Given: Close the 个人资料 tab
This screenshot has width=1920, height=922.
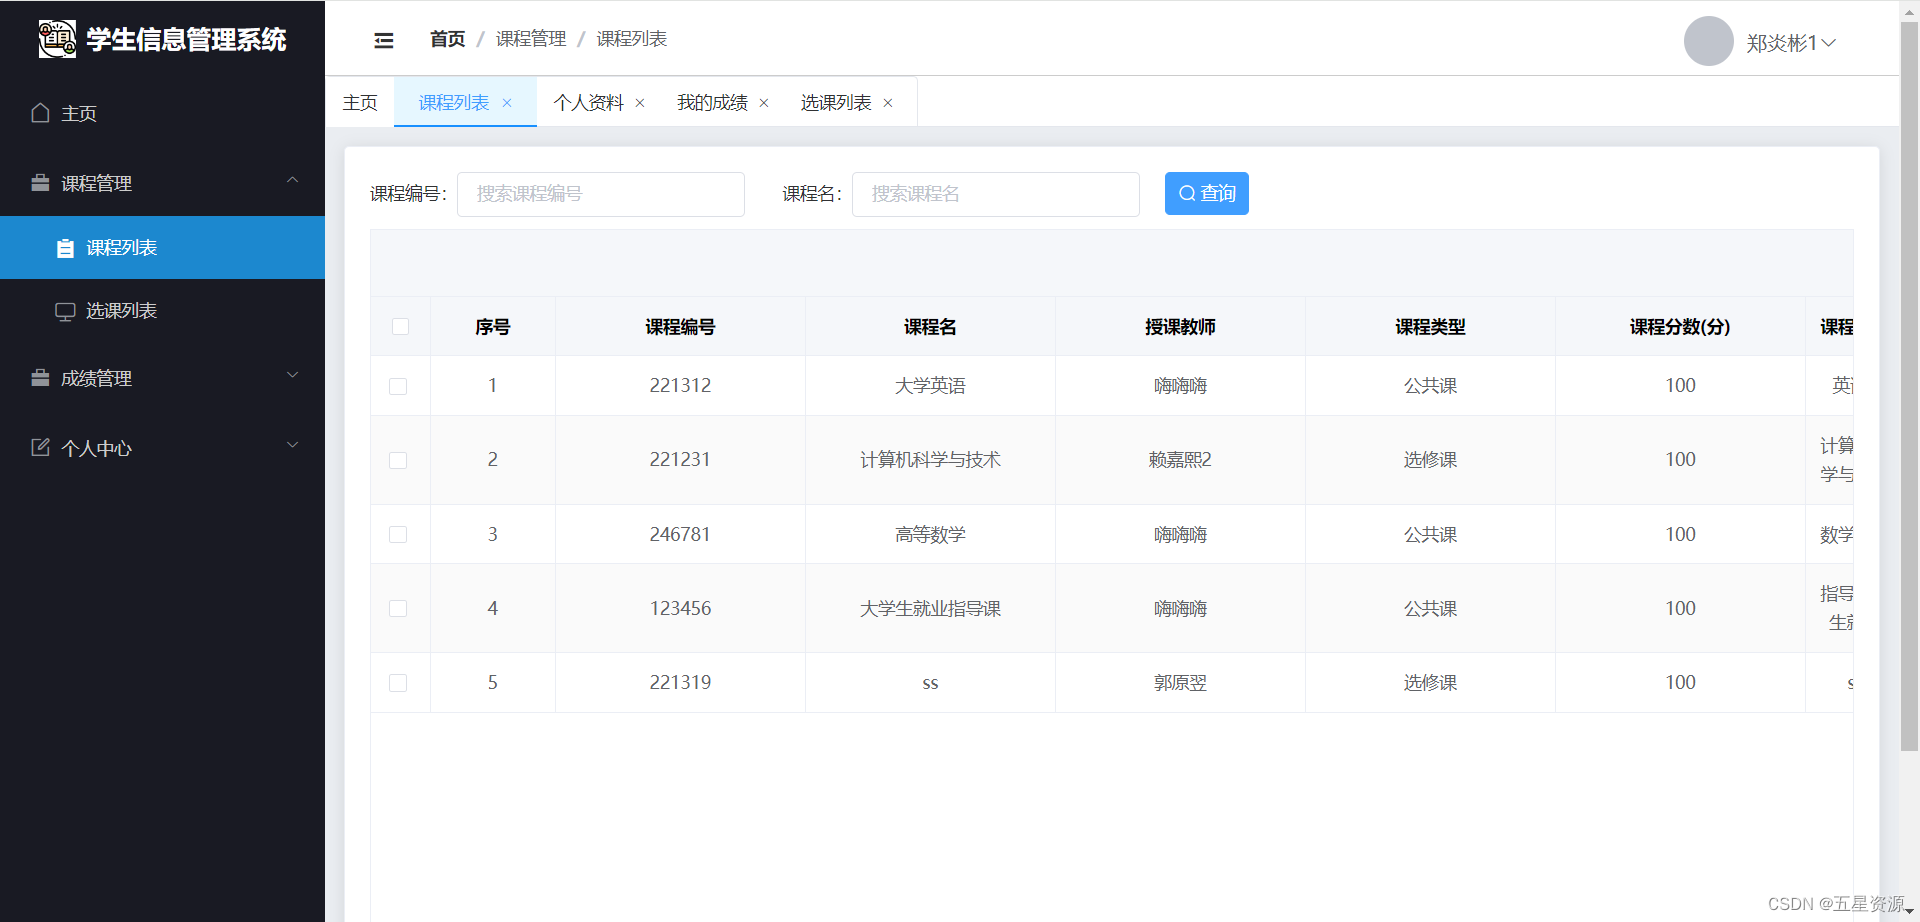Looking at the screenshot, I should coord(640,103).
